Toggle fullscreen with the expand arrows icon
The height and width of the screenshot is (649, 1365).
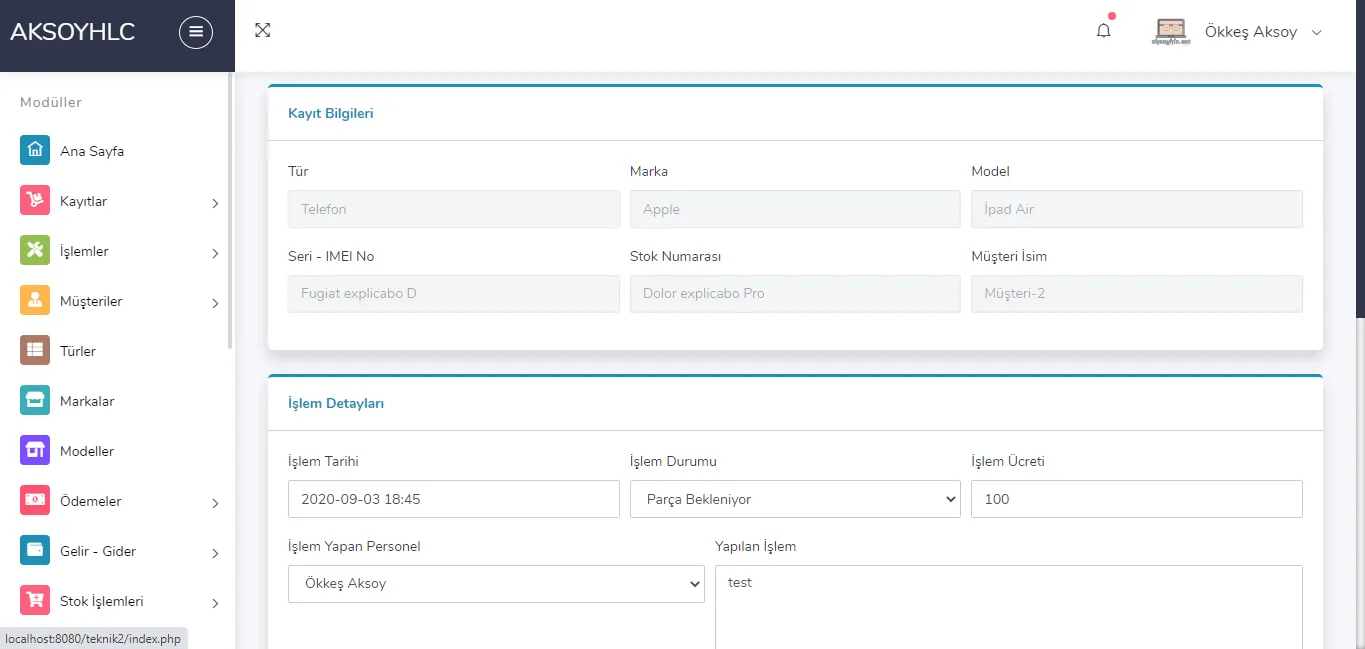pos(263,30)
